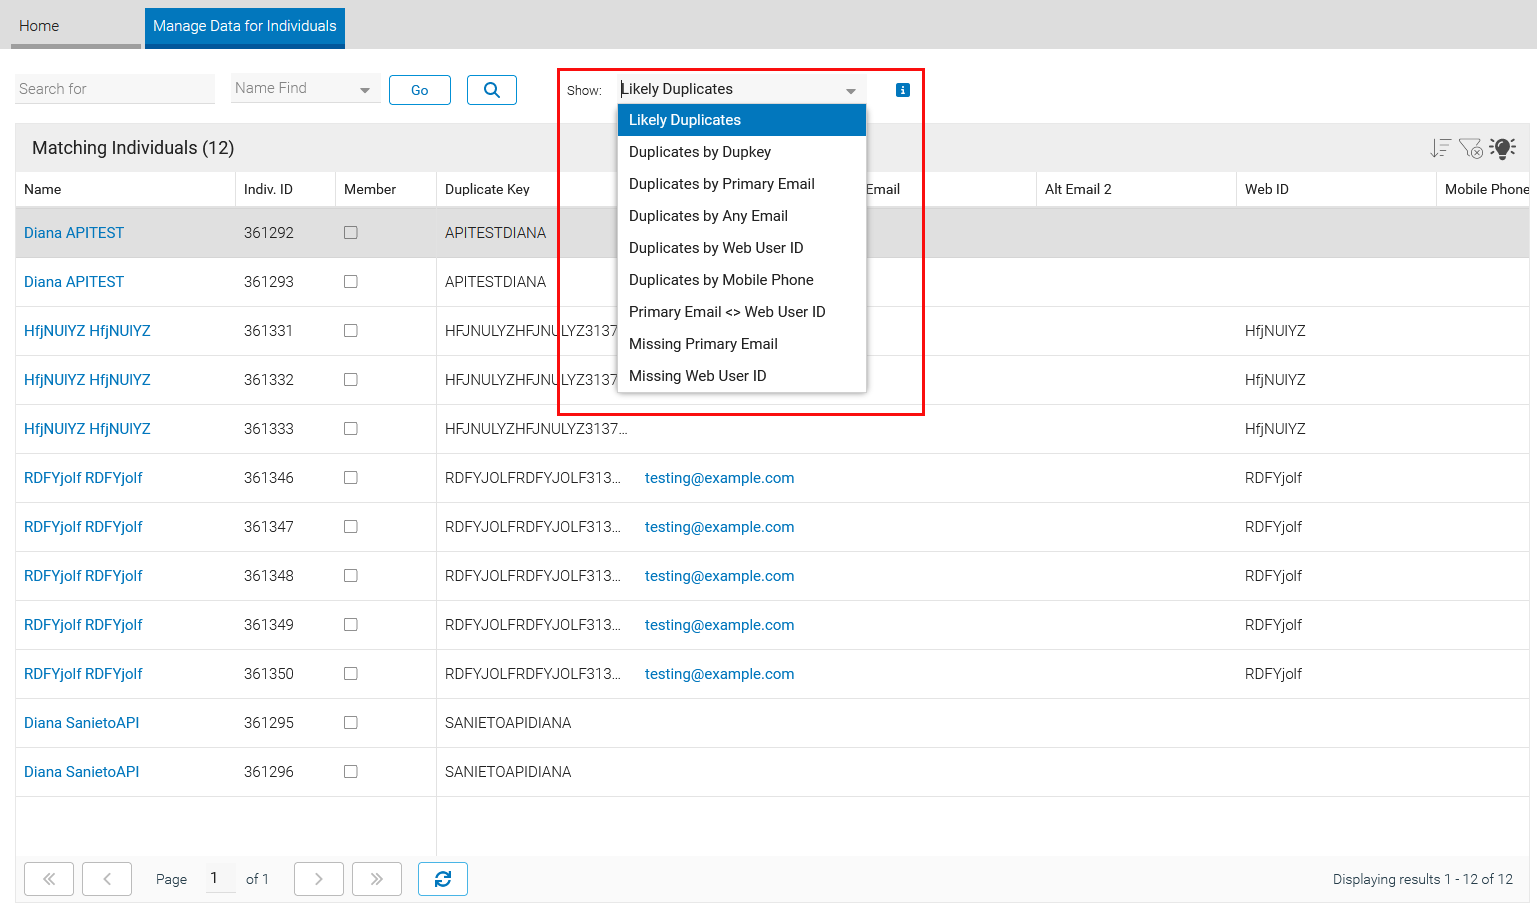Go to the last page arrow
Image resolution: width=1537 pixels, height=912 pixels.
click(x=376, y=879)
